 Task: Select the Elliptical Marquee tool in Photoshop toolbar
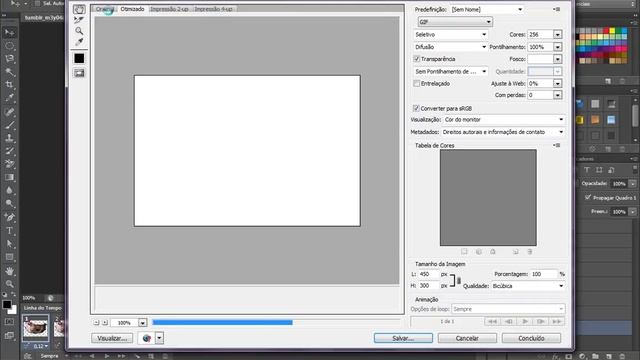tap(9, 46)
